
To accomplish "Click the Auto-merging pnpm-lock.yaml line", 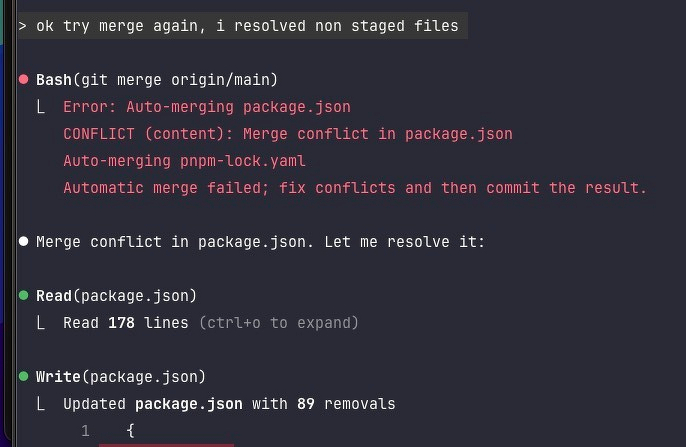I will click(184, 161).
